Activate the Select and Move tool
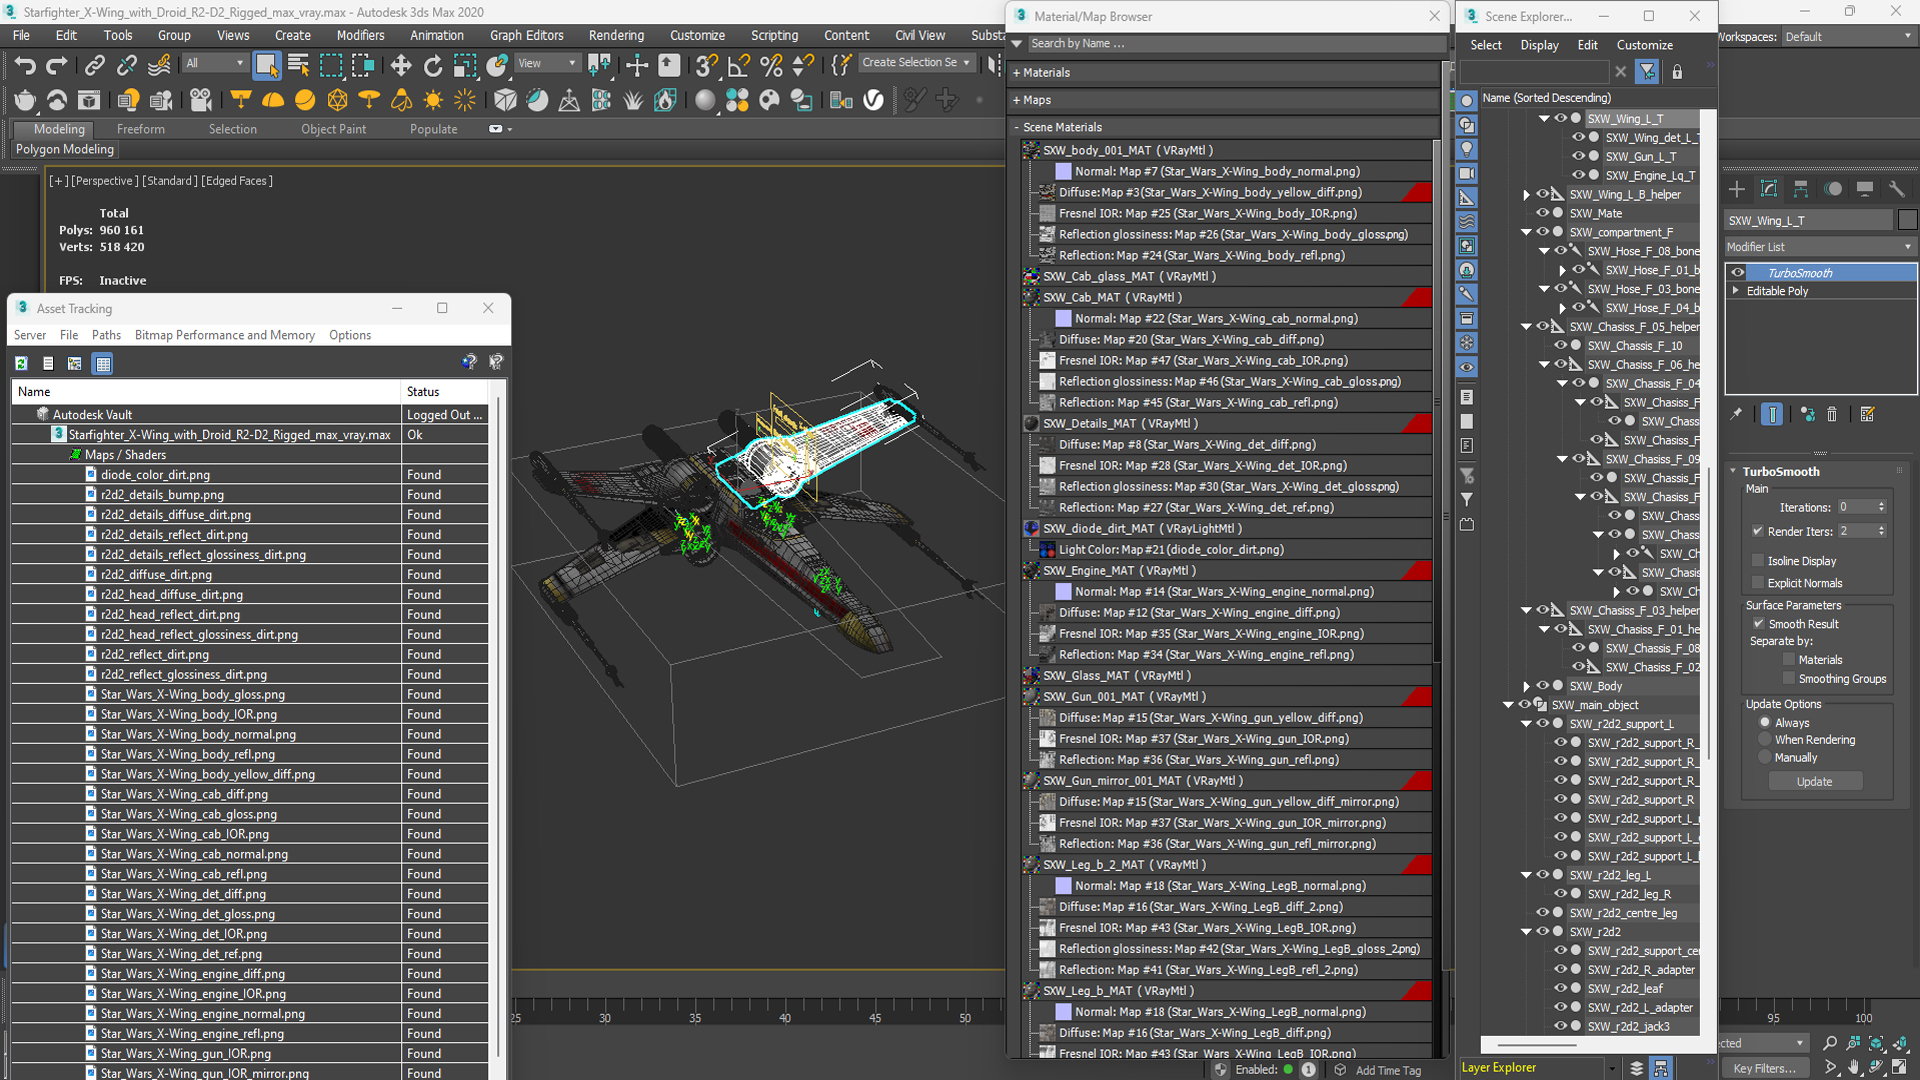 tap(400, 66)
